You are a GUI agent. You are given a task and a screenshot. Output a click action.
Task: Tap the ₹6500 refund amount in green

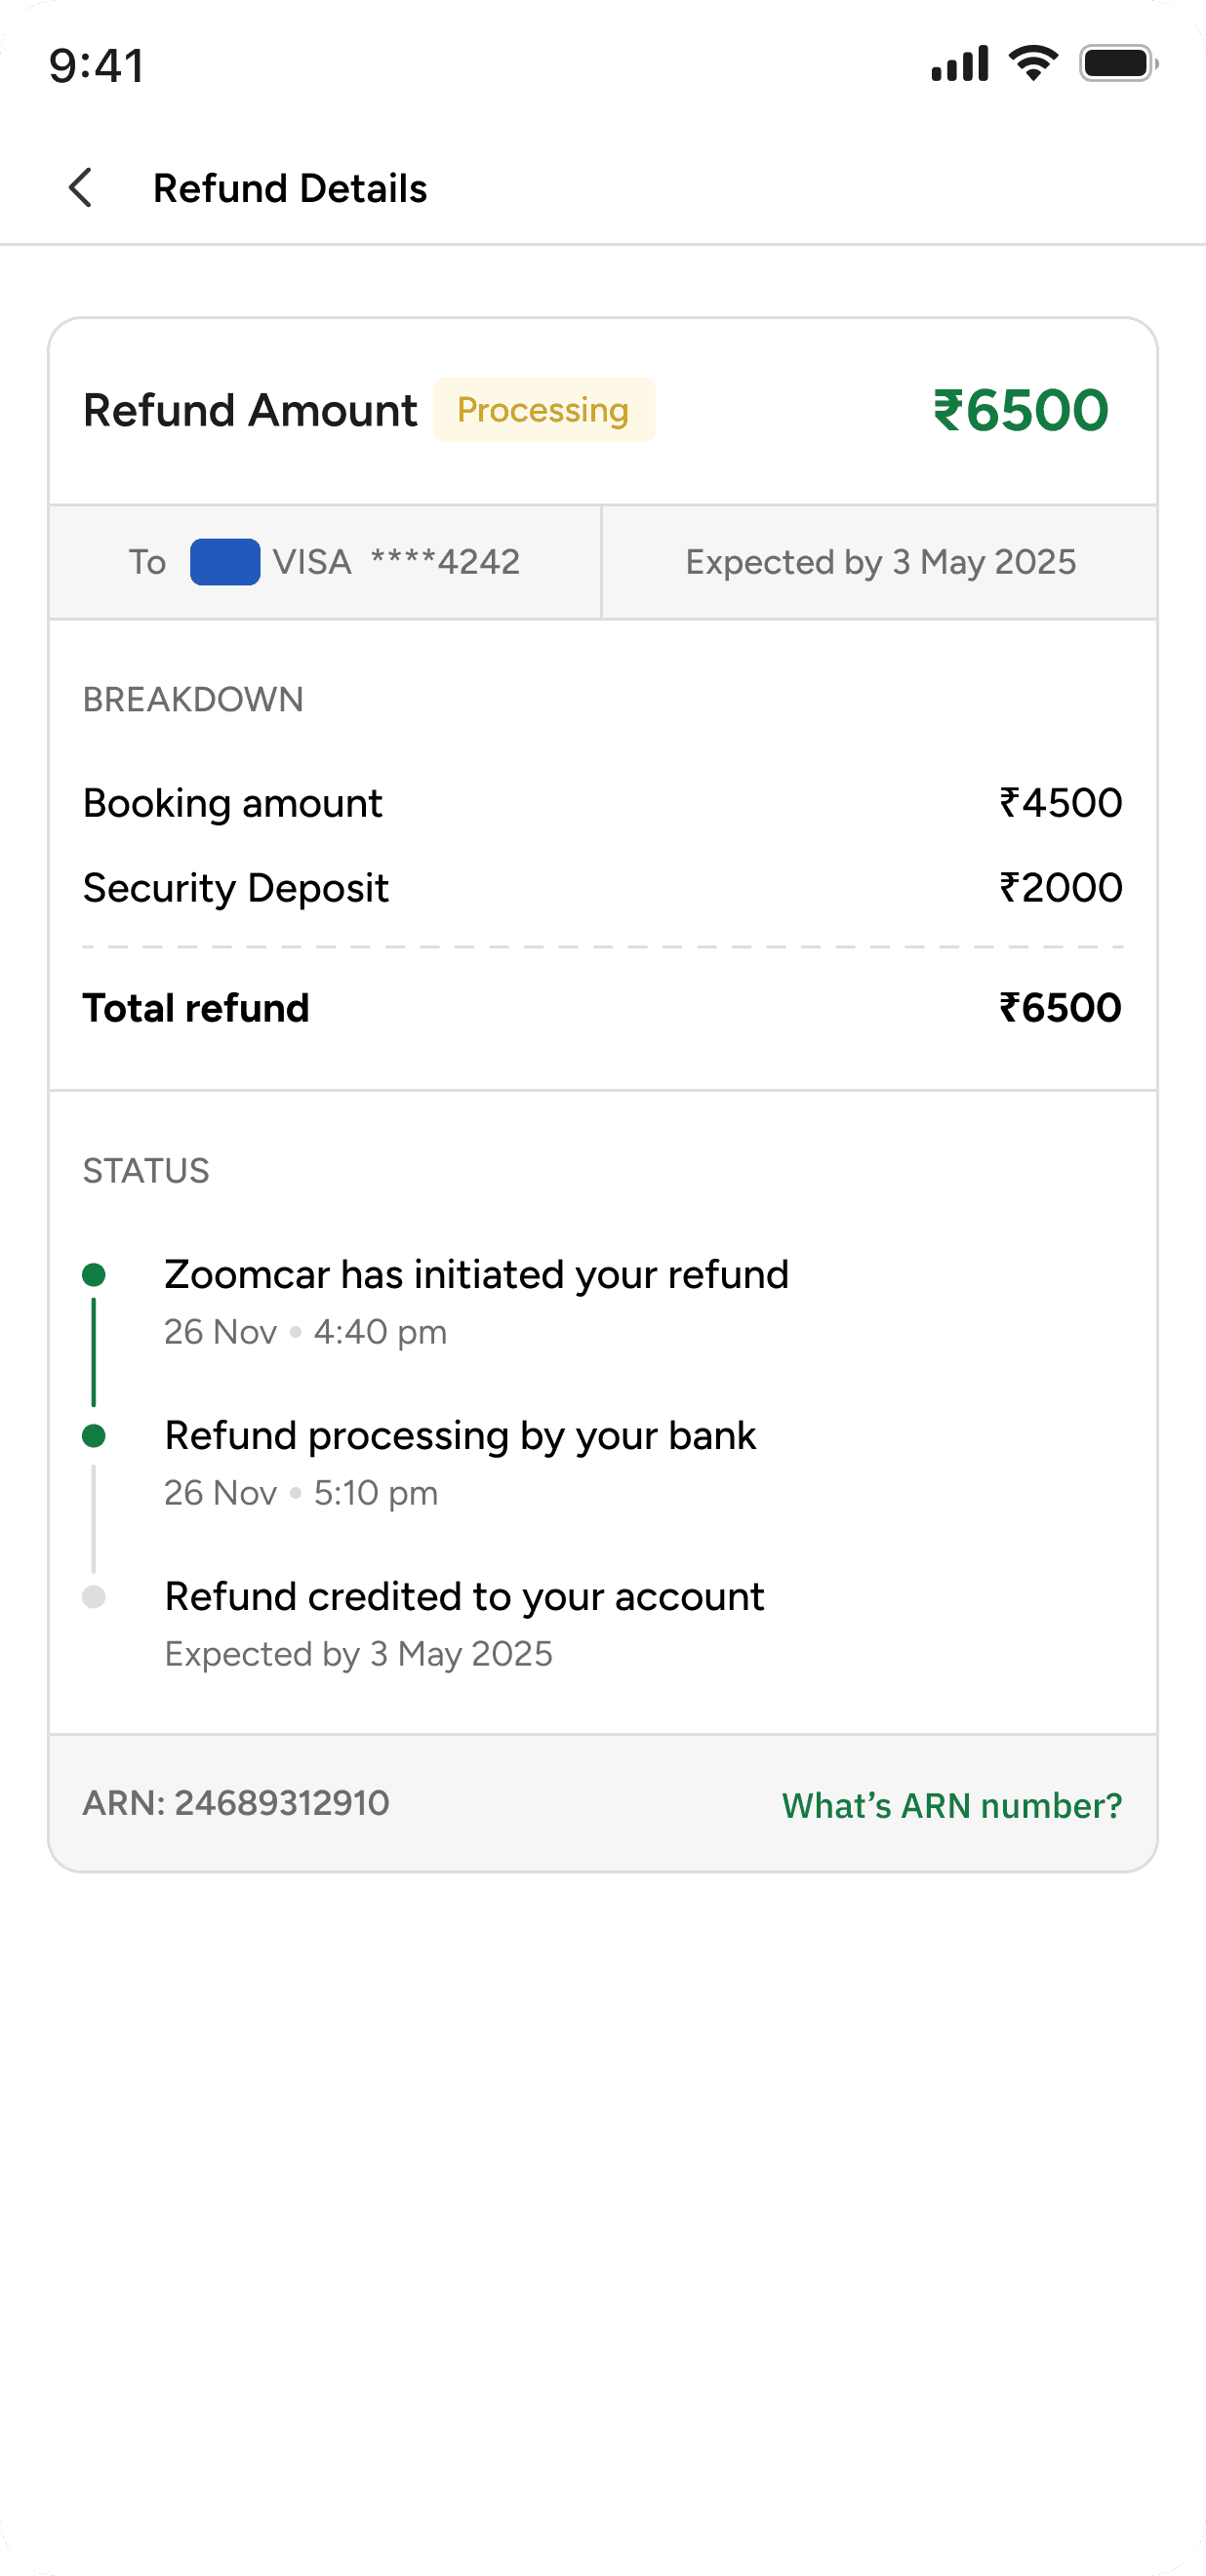(x=1020, y=410)
